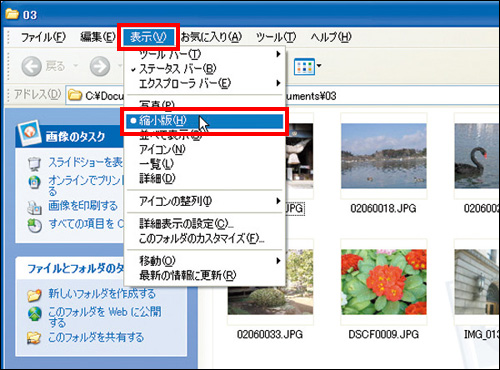Click the スライドショーを表示 task link
This screenshot has width=500, height=370.
tap(86, 162)
